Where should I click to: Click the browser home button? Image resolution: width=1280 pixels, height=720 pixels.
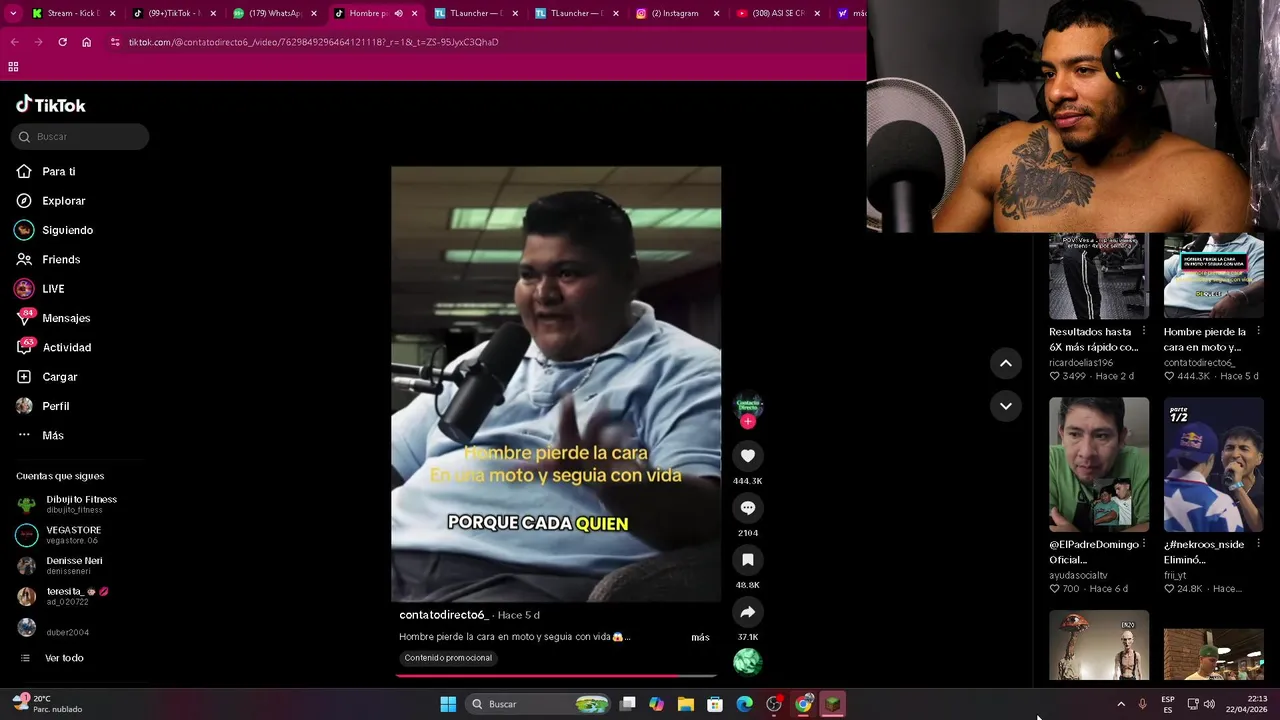coord(87,42)
